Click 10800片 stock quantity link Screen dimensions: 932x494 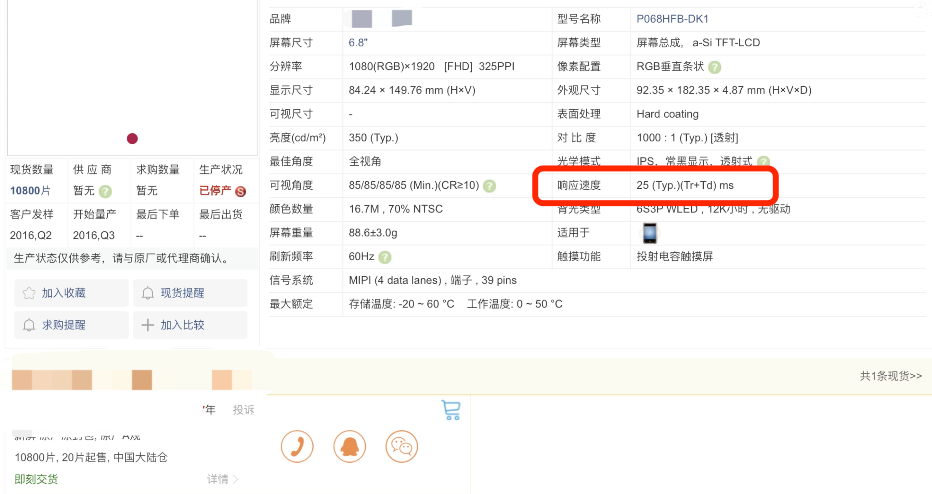[x=30, y=191]
